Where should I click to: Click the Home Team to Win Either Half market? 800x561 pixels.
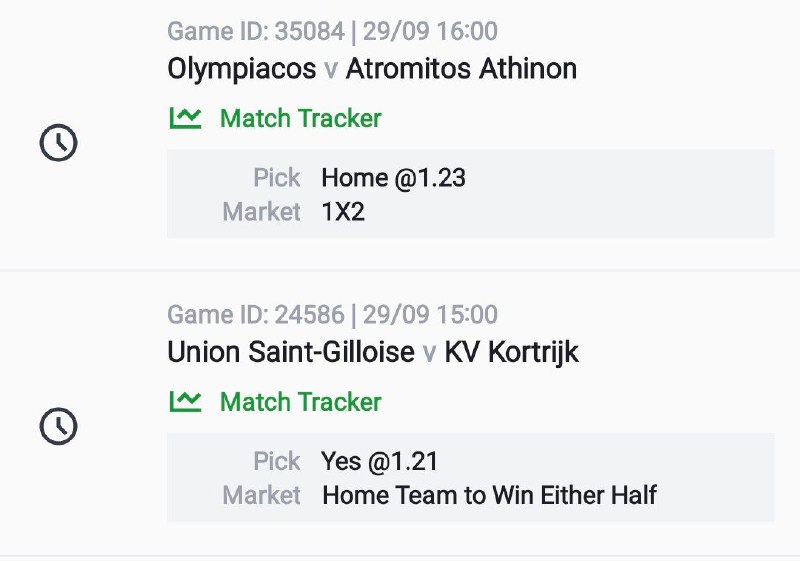489,495
